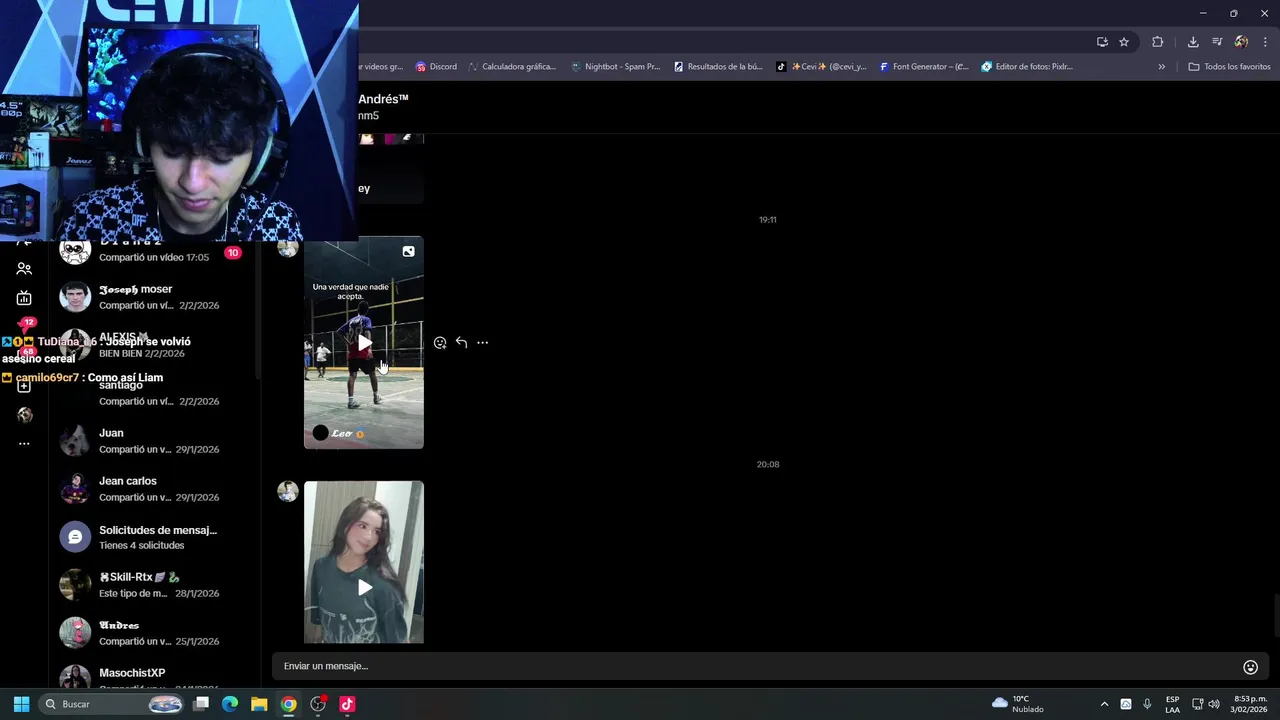This screenshot has height=720, width=1280.
Task: Click the microphone tray icon
Action: pyautogui.click(x=1147, y=704)
